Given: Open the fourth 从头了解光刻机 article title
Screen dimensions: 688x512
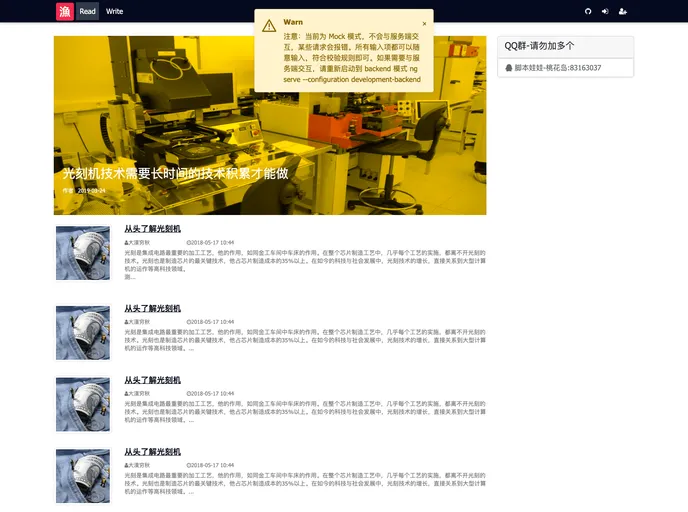Looking at the screenshot, I should [x=152, y=452].
